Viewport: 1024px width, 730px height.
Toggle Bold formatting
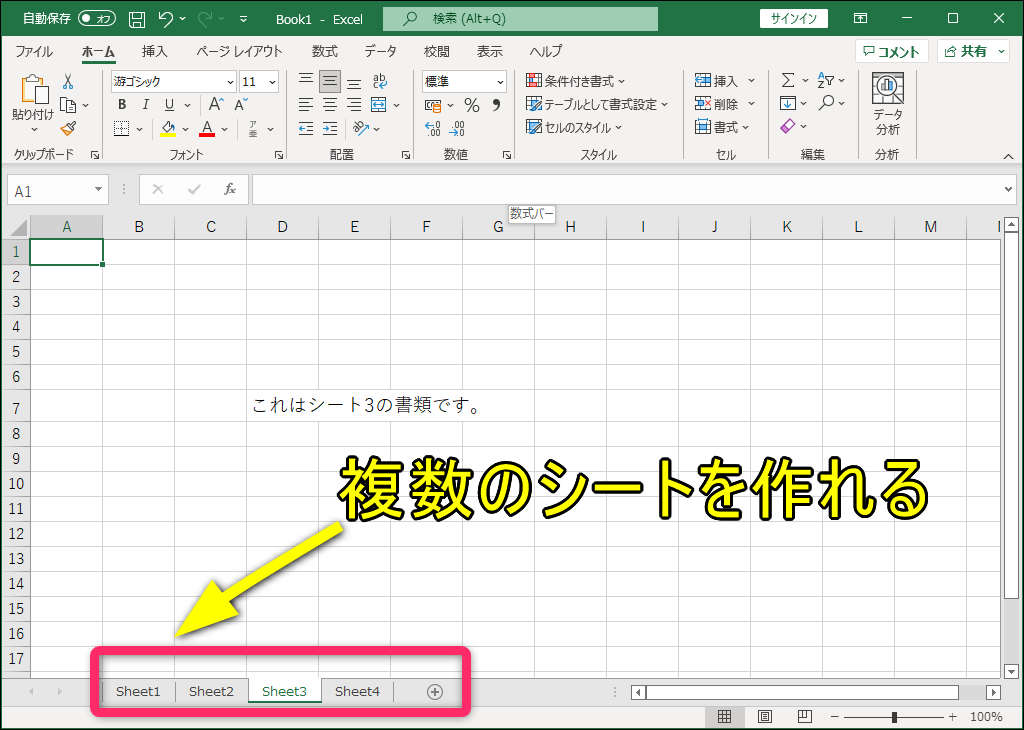(x=122, y=104)
